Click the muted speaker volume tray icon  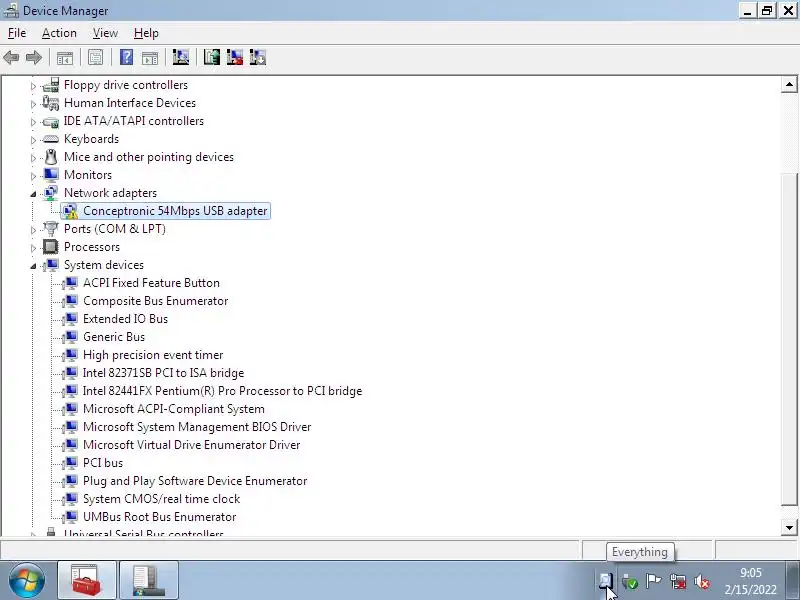[x=702, y=581]
